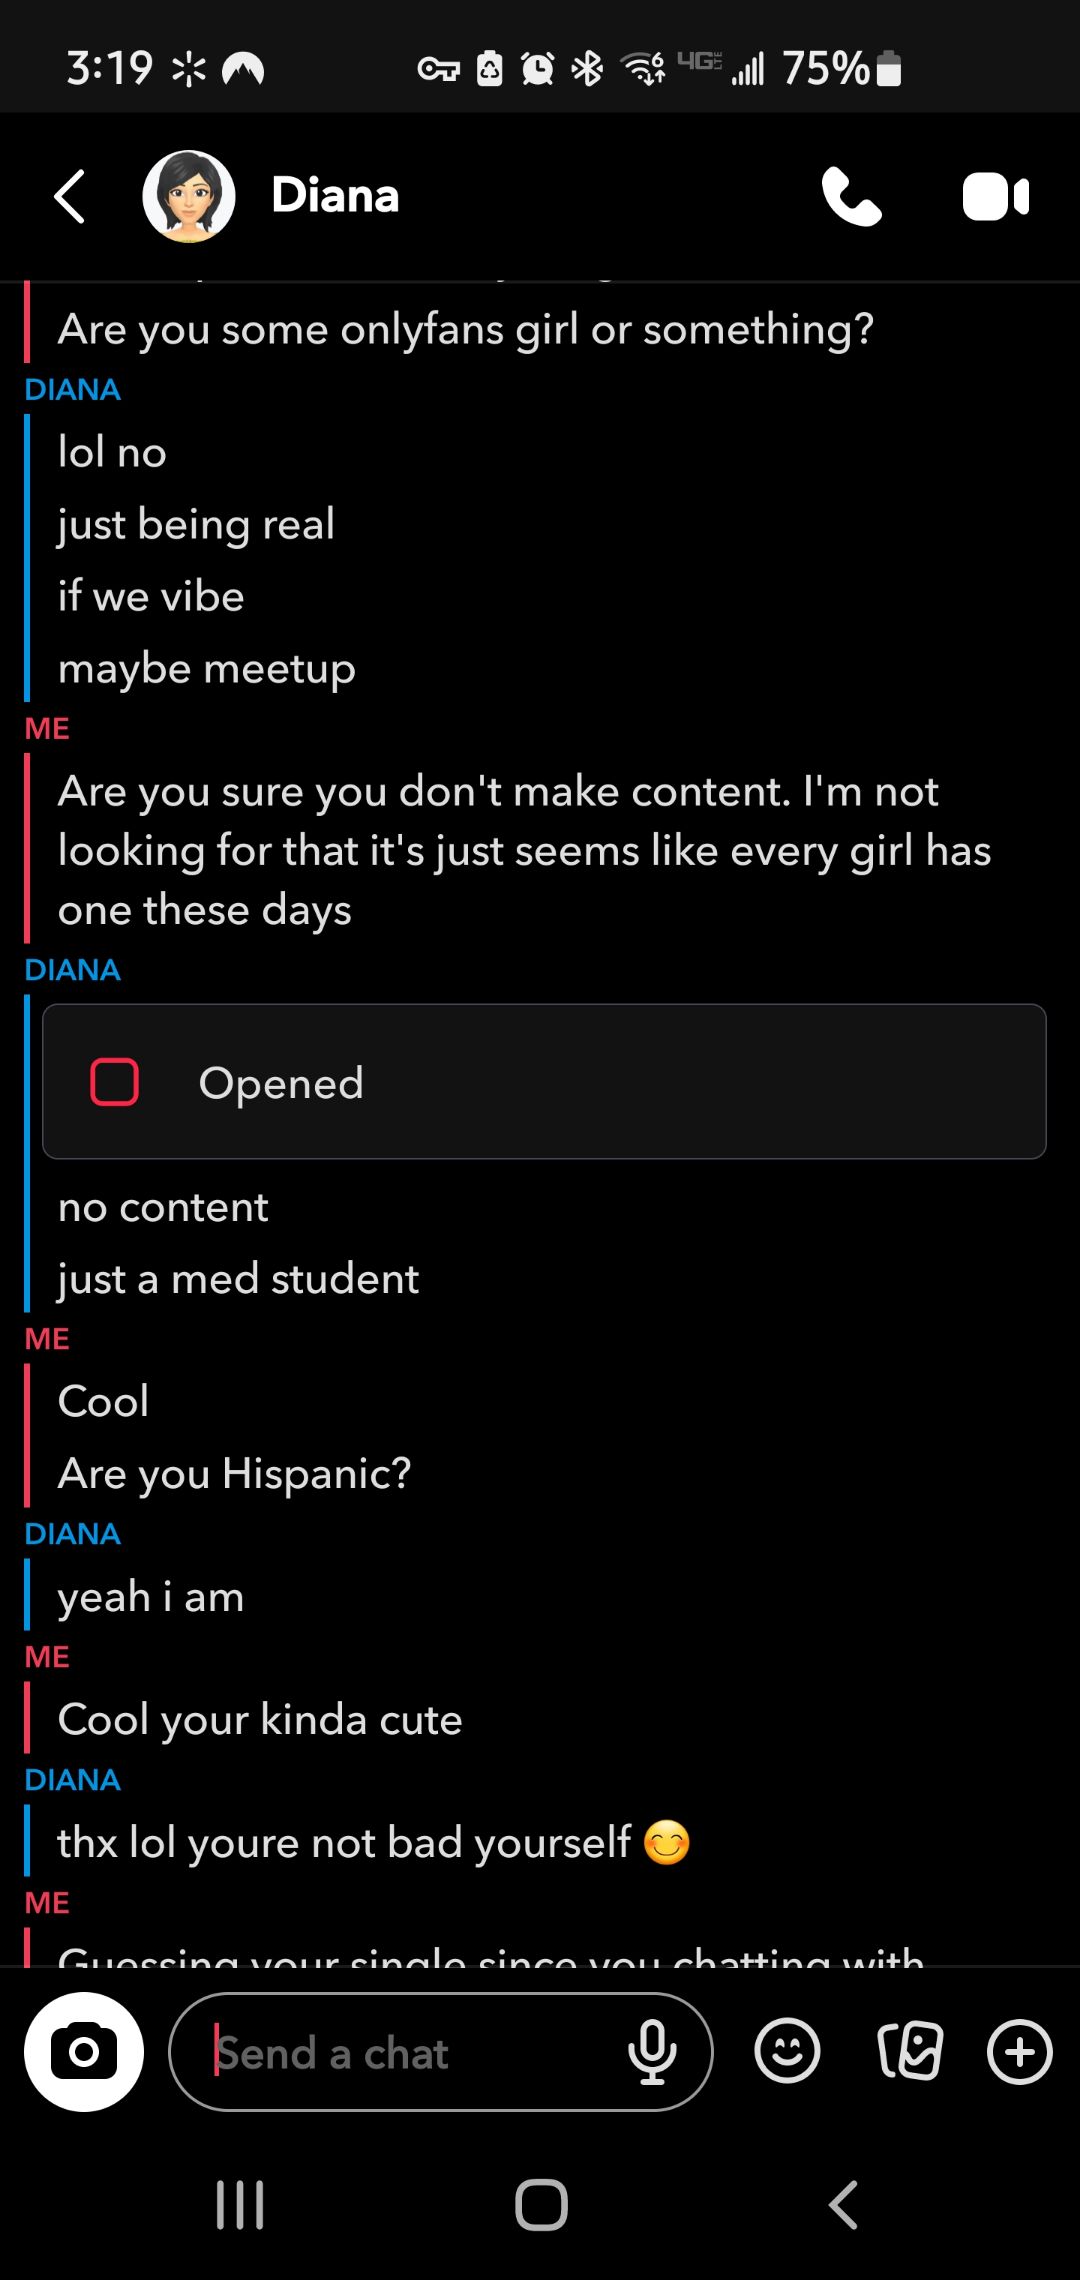Viewport: 1080px width, 2280px height.
Task: Tap Diana's name in the header
Action: (x=335, y=196)
